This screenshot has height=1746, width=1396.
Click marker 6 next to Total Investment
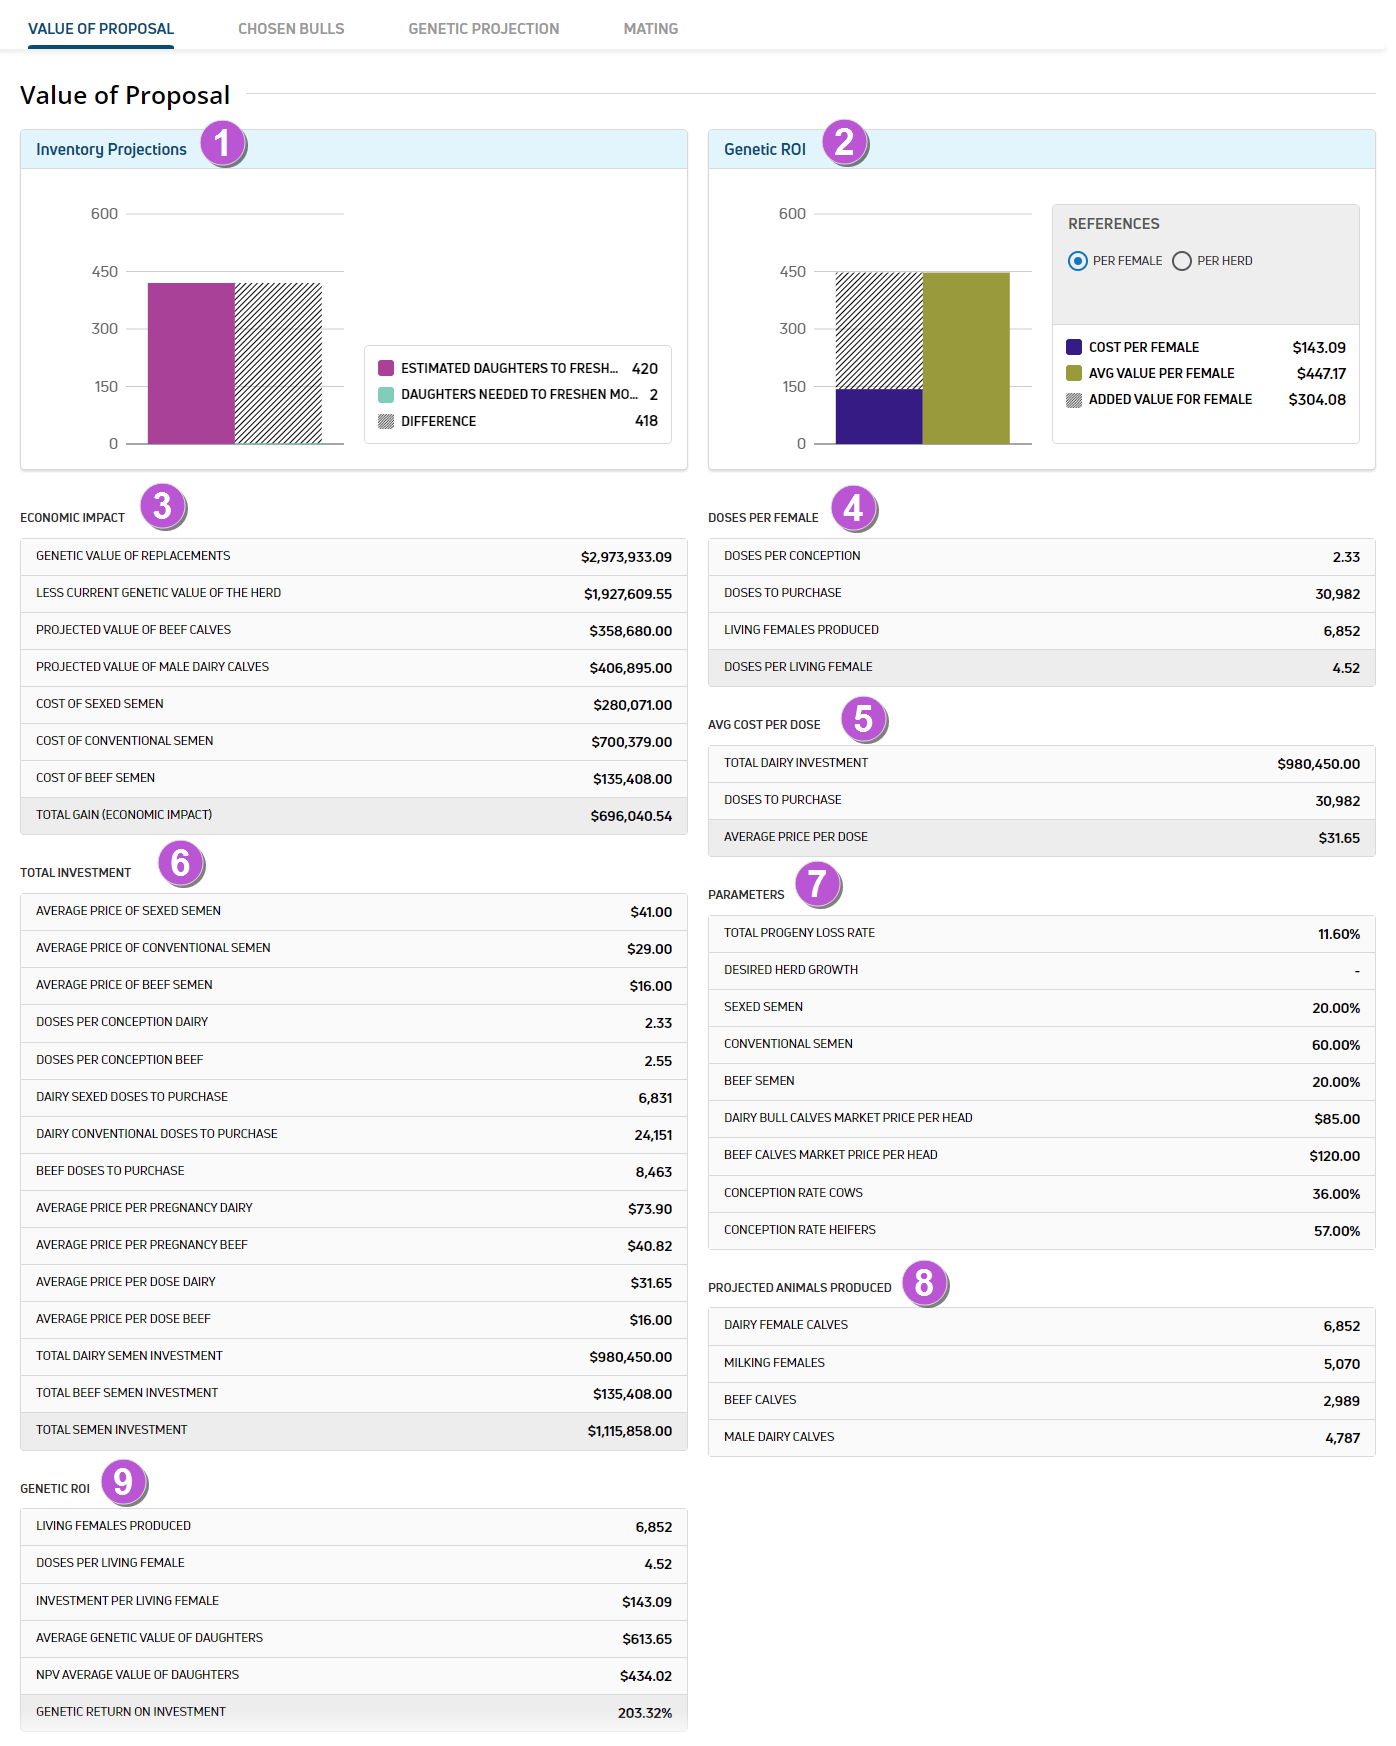(180, 862)
